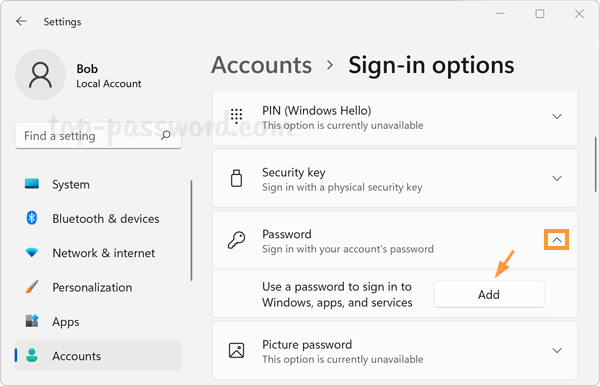Click the search magnifier icon
The image size is (600, 386).
pos(166,135)
